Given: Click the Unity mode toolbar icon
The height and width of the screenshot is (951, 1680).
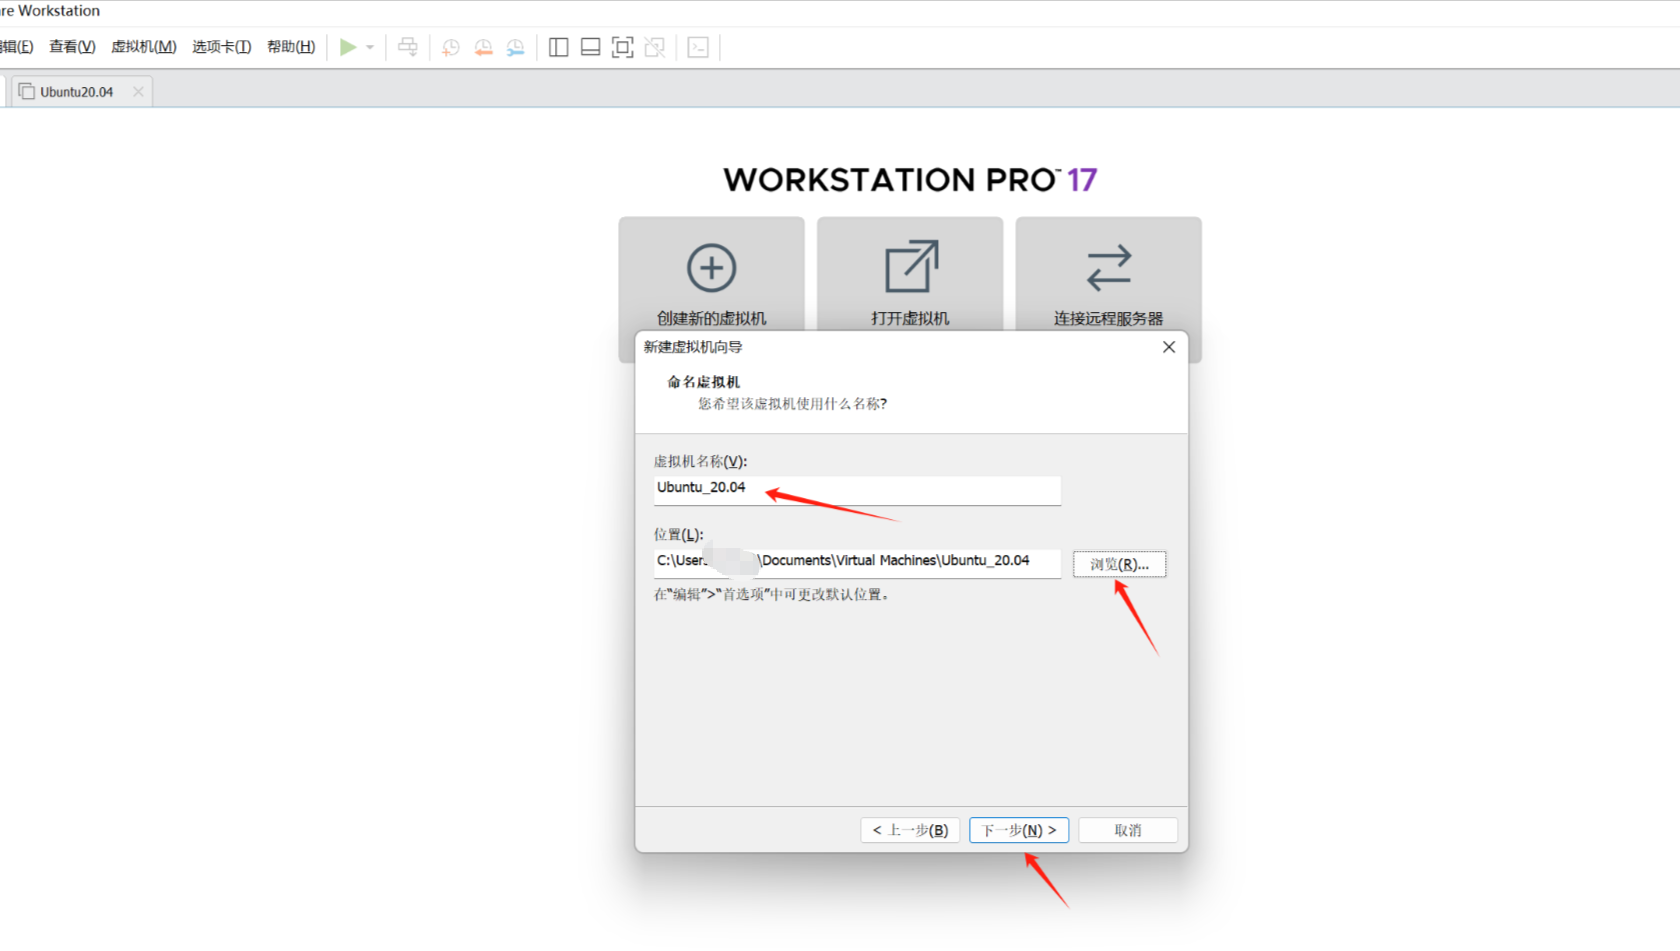Looking at the screenshot, I should coord(654,47).
